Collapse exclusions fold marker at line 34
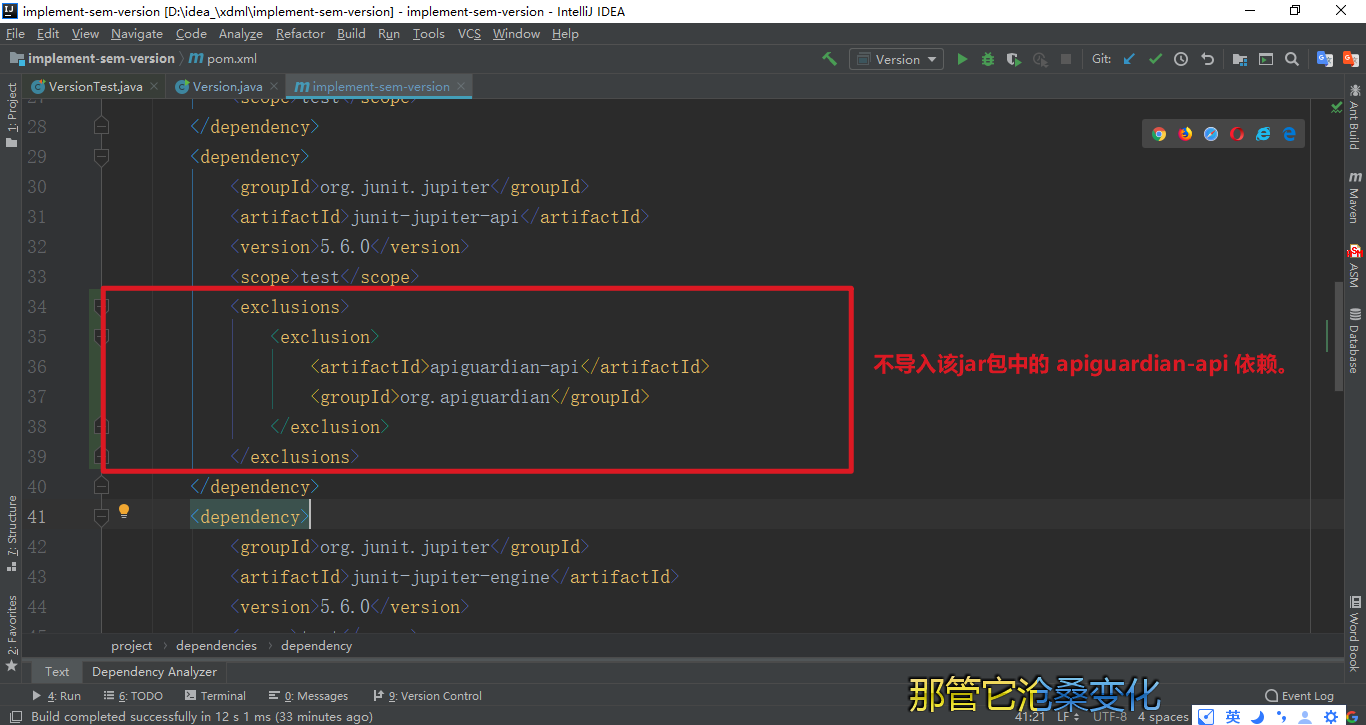Screen dimensions: 1366x725 click(101, 307)
